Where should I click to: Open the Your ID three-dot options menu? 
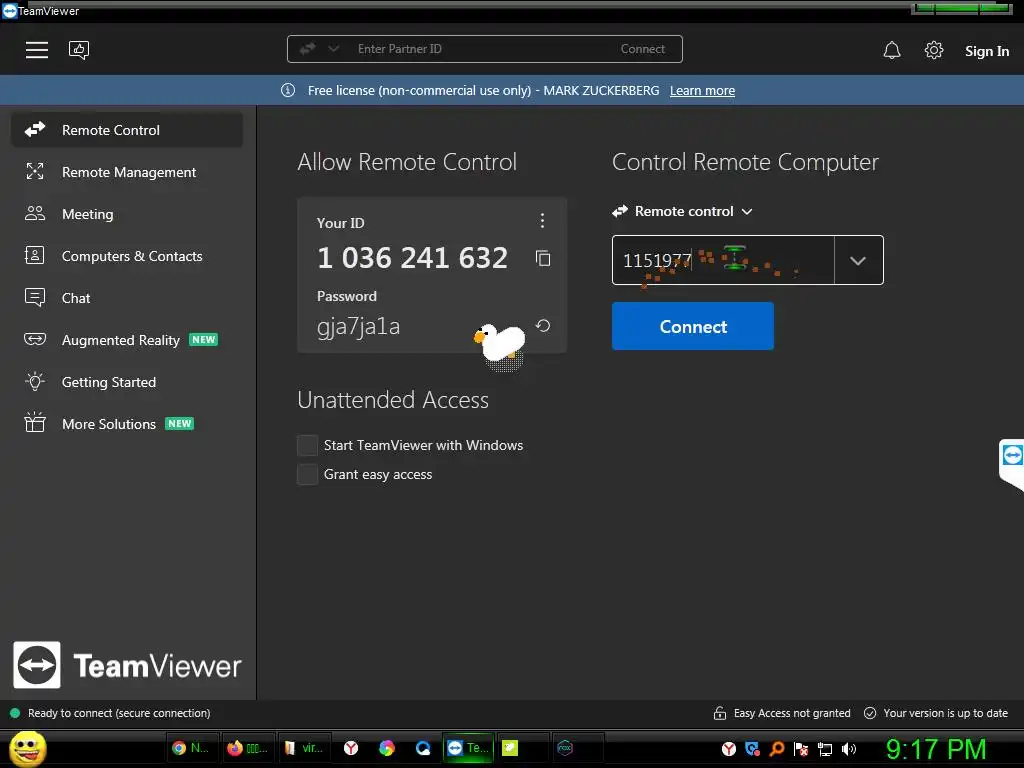coord(542,221)
